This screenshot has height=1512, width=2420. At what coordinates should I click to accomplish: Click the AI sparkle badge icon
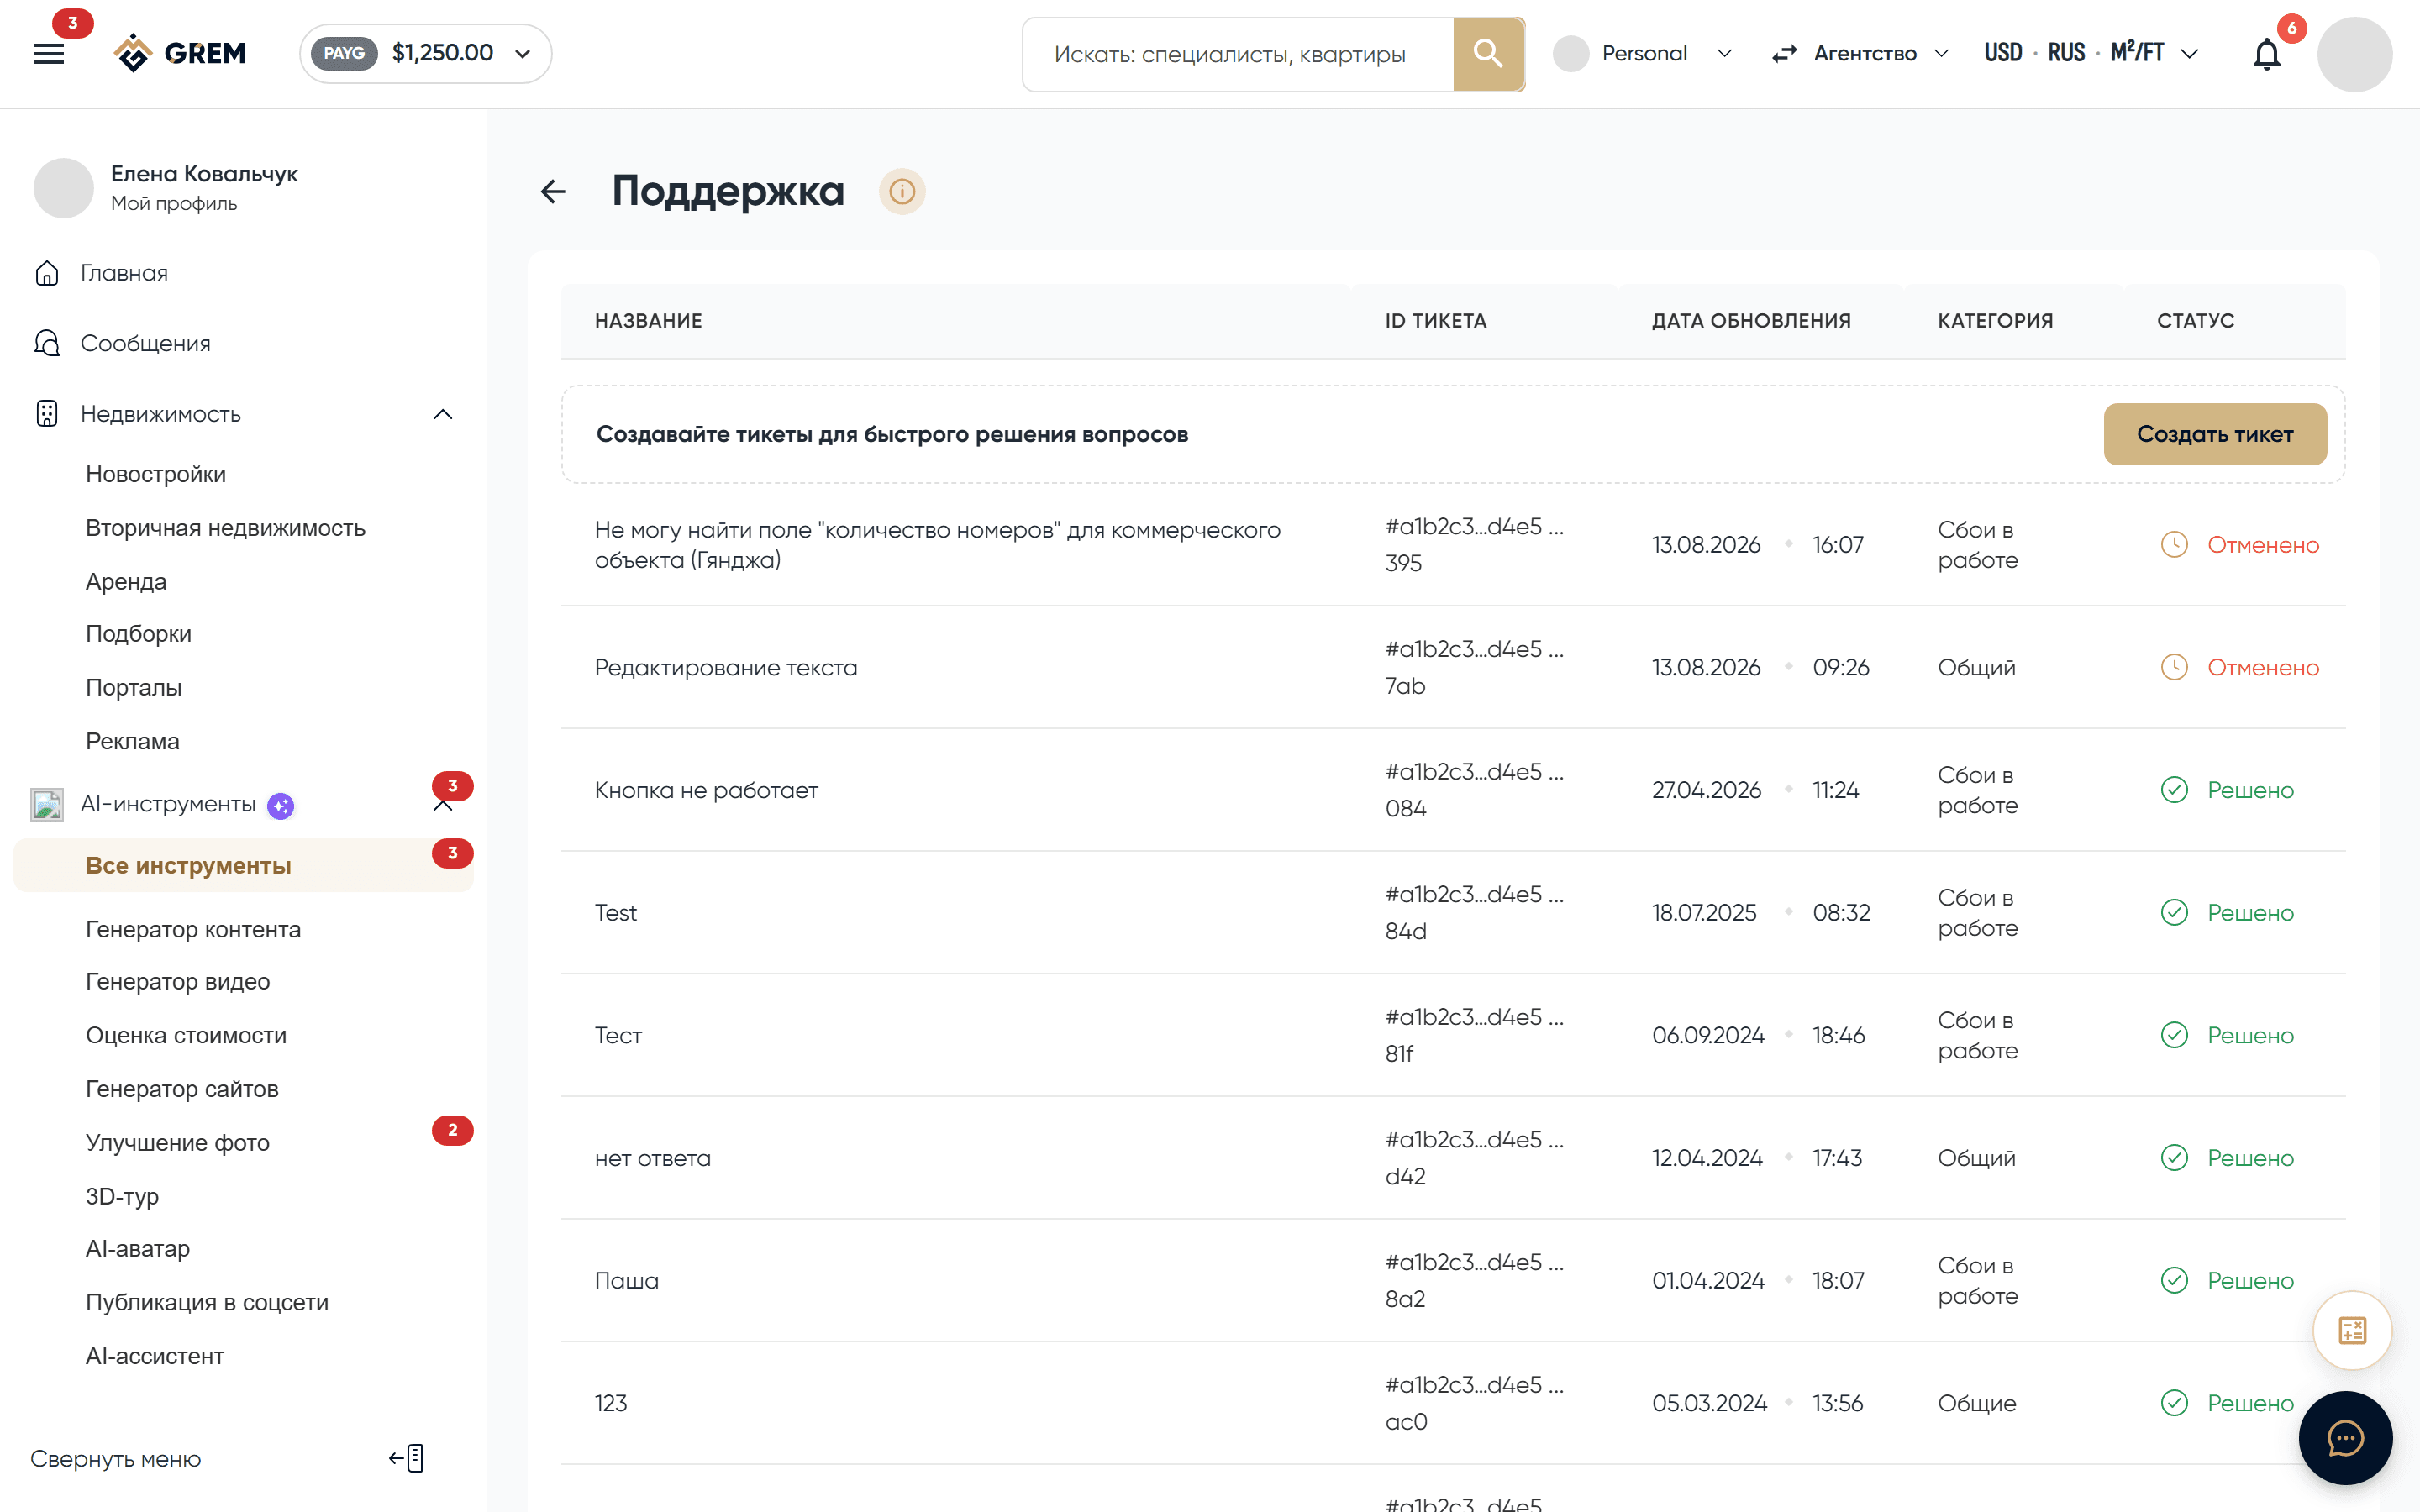pos(281,805)
